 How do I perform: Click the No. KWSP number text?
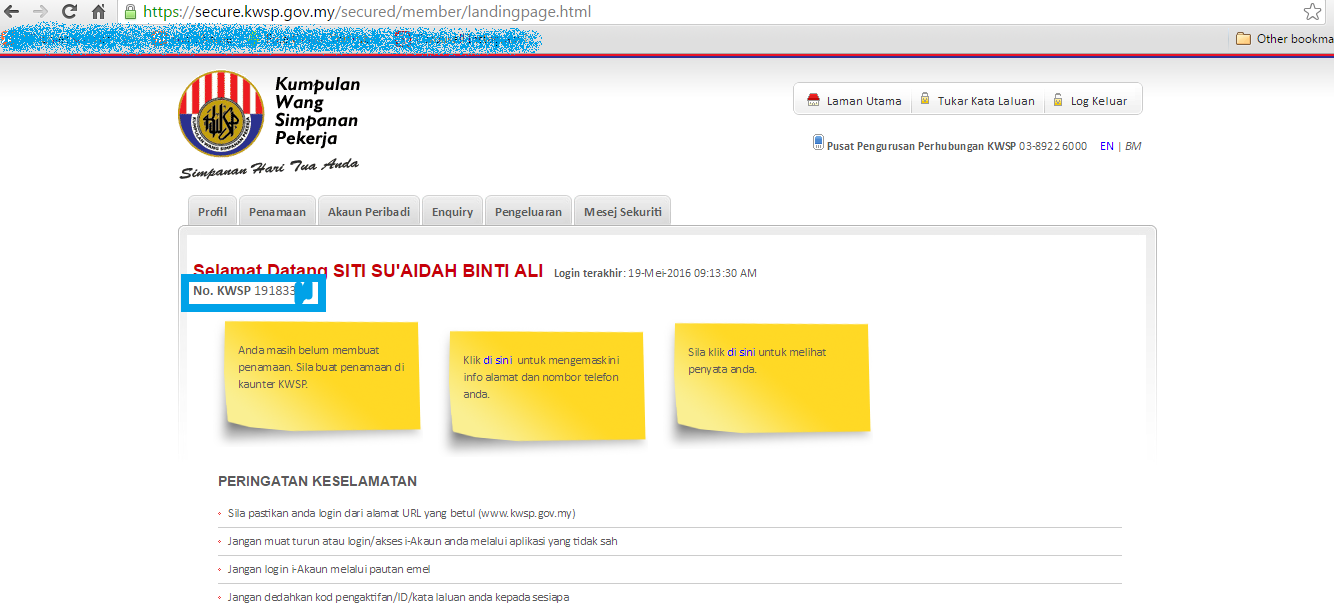[245, 291]
